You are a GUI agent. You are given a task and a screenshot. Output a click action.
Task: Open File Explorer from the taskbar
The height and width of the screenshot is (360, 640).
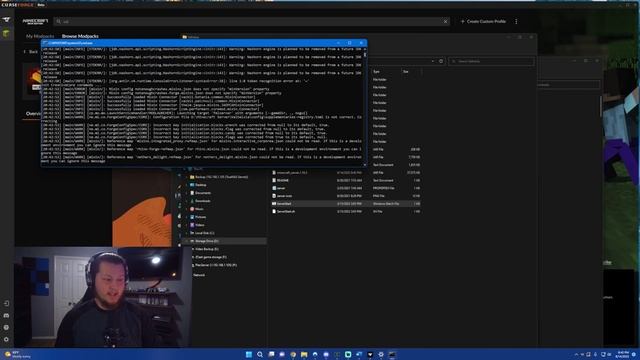pyautogui.click(x=304, y=354)
